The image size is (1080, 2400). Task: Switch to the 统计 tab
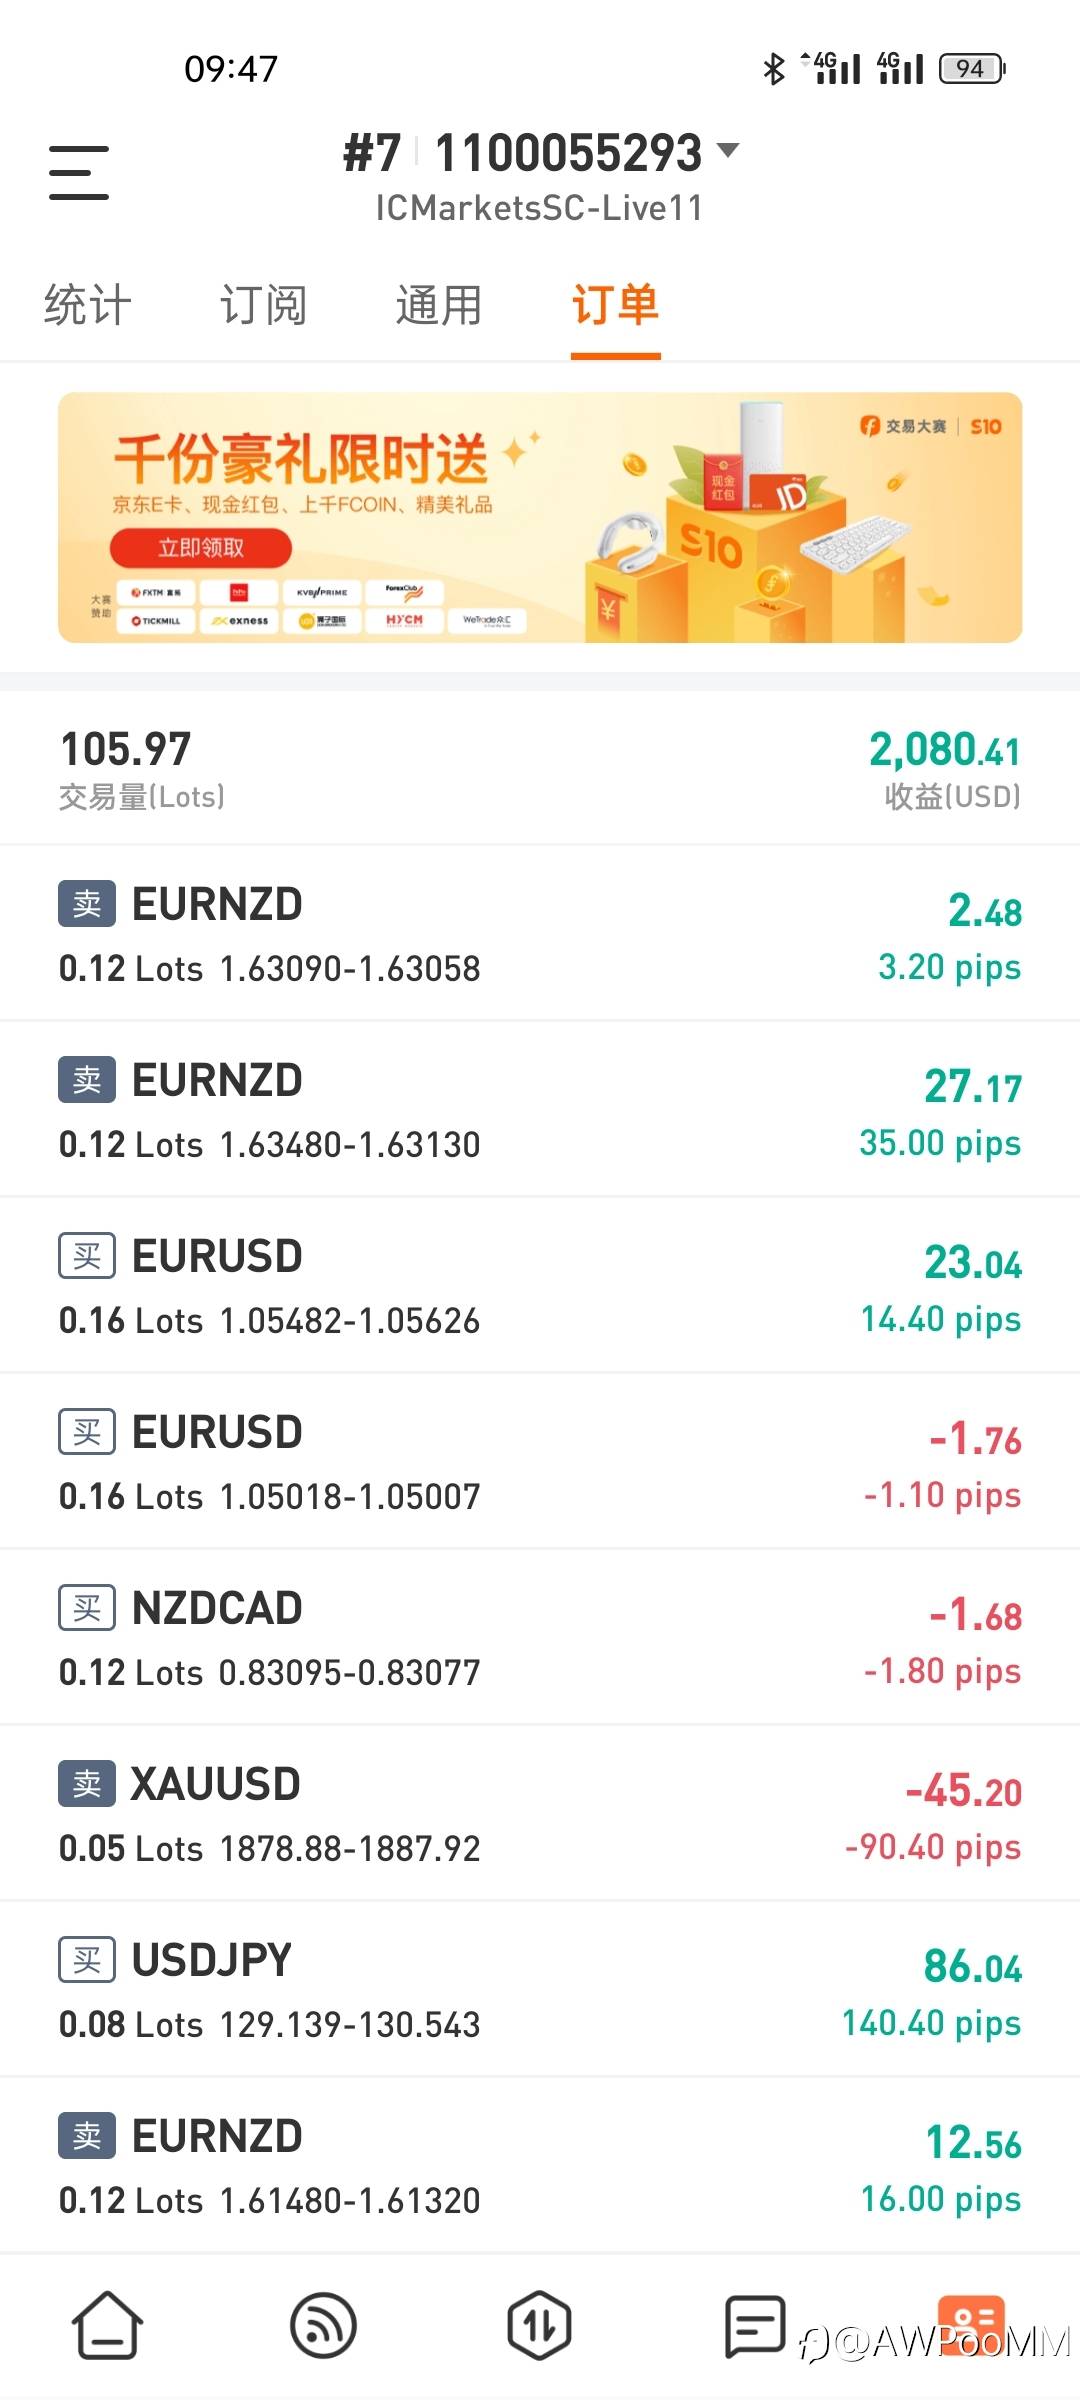[88, 305]
